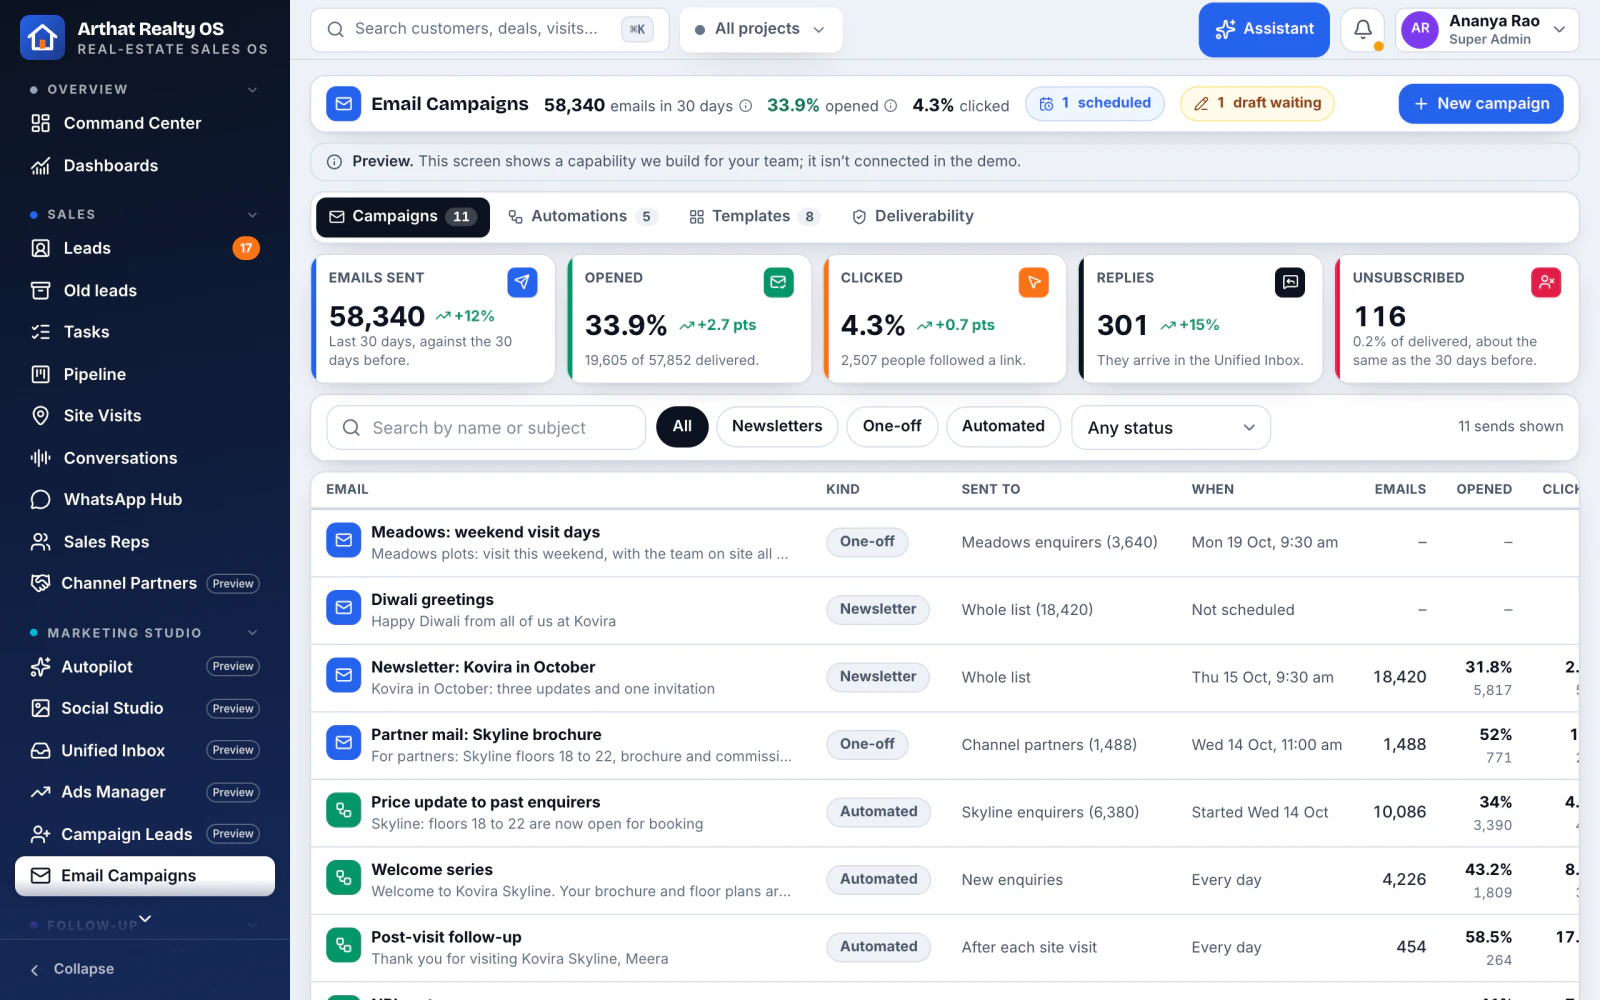The width and height of the screenshot is (1600, 1000).
Task: Click the Unsubscribed card person icon
Action: (x=1546, y=283)
